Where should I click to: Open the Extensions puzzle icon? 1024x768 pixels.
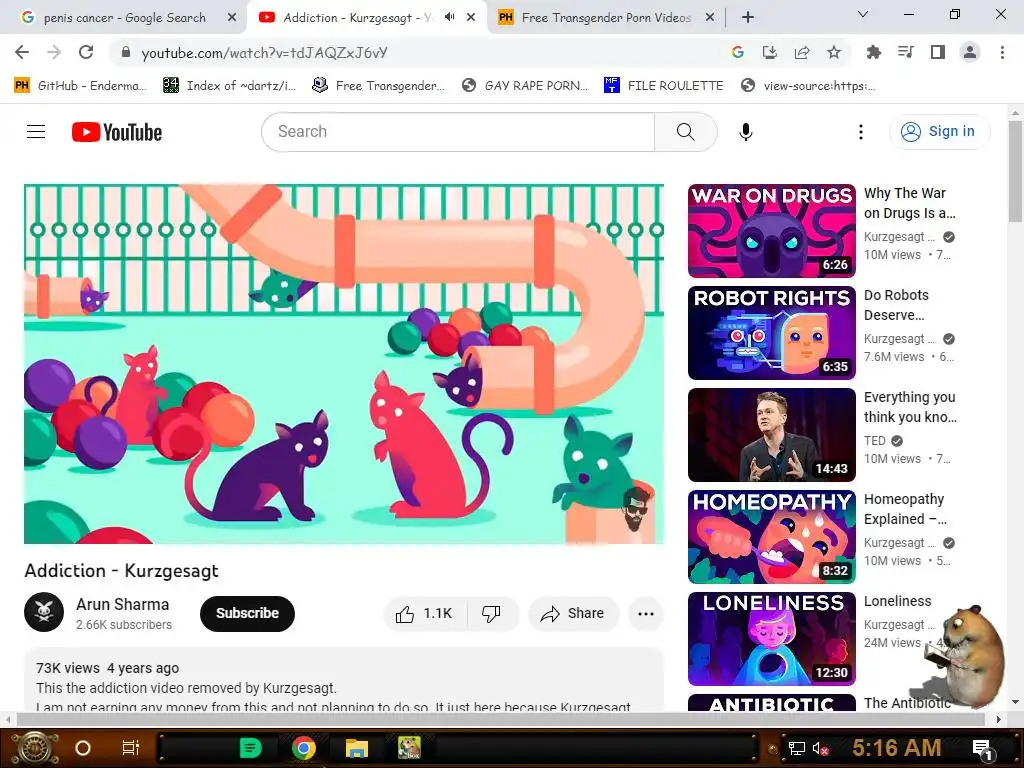[x=873, y=52]
